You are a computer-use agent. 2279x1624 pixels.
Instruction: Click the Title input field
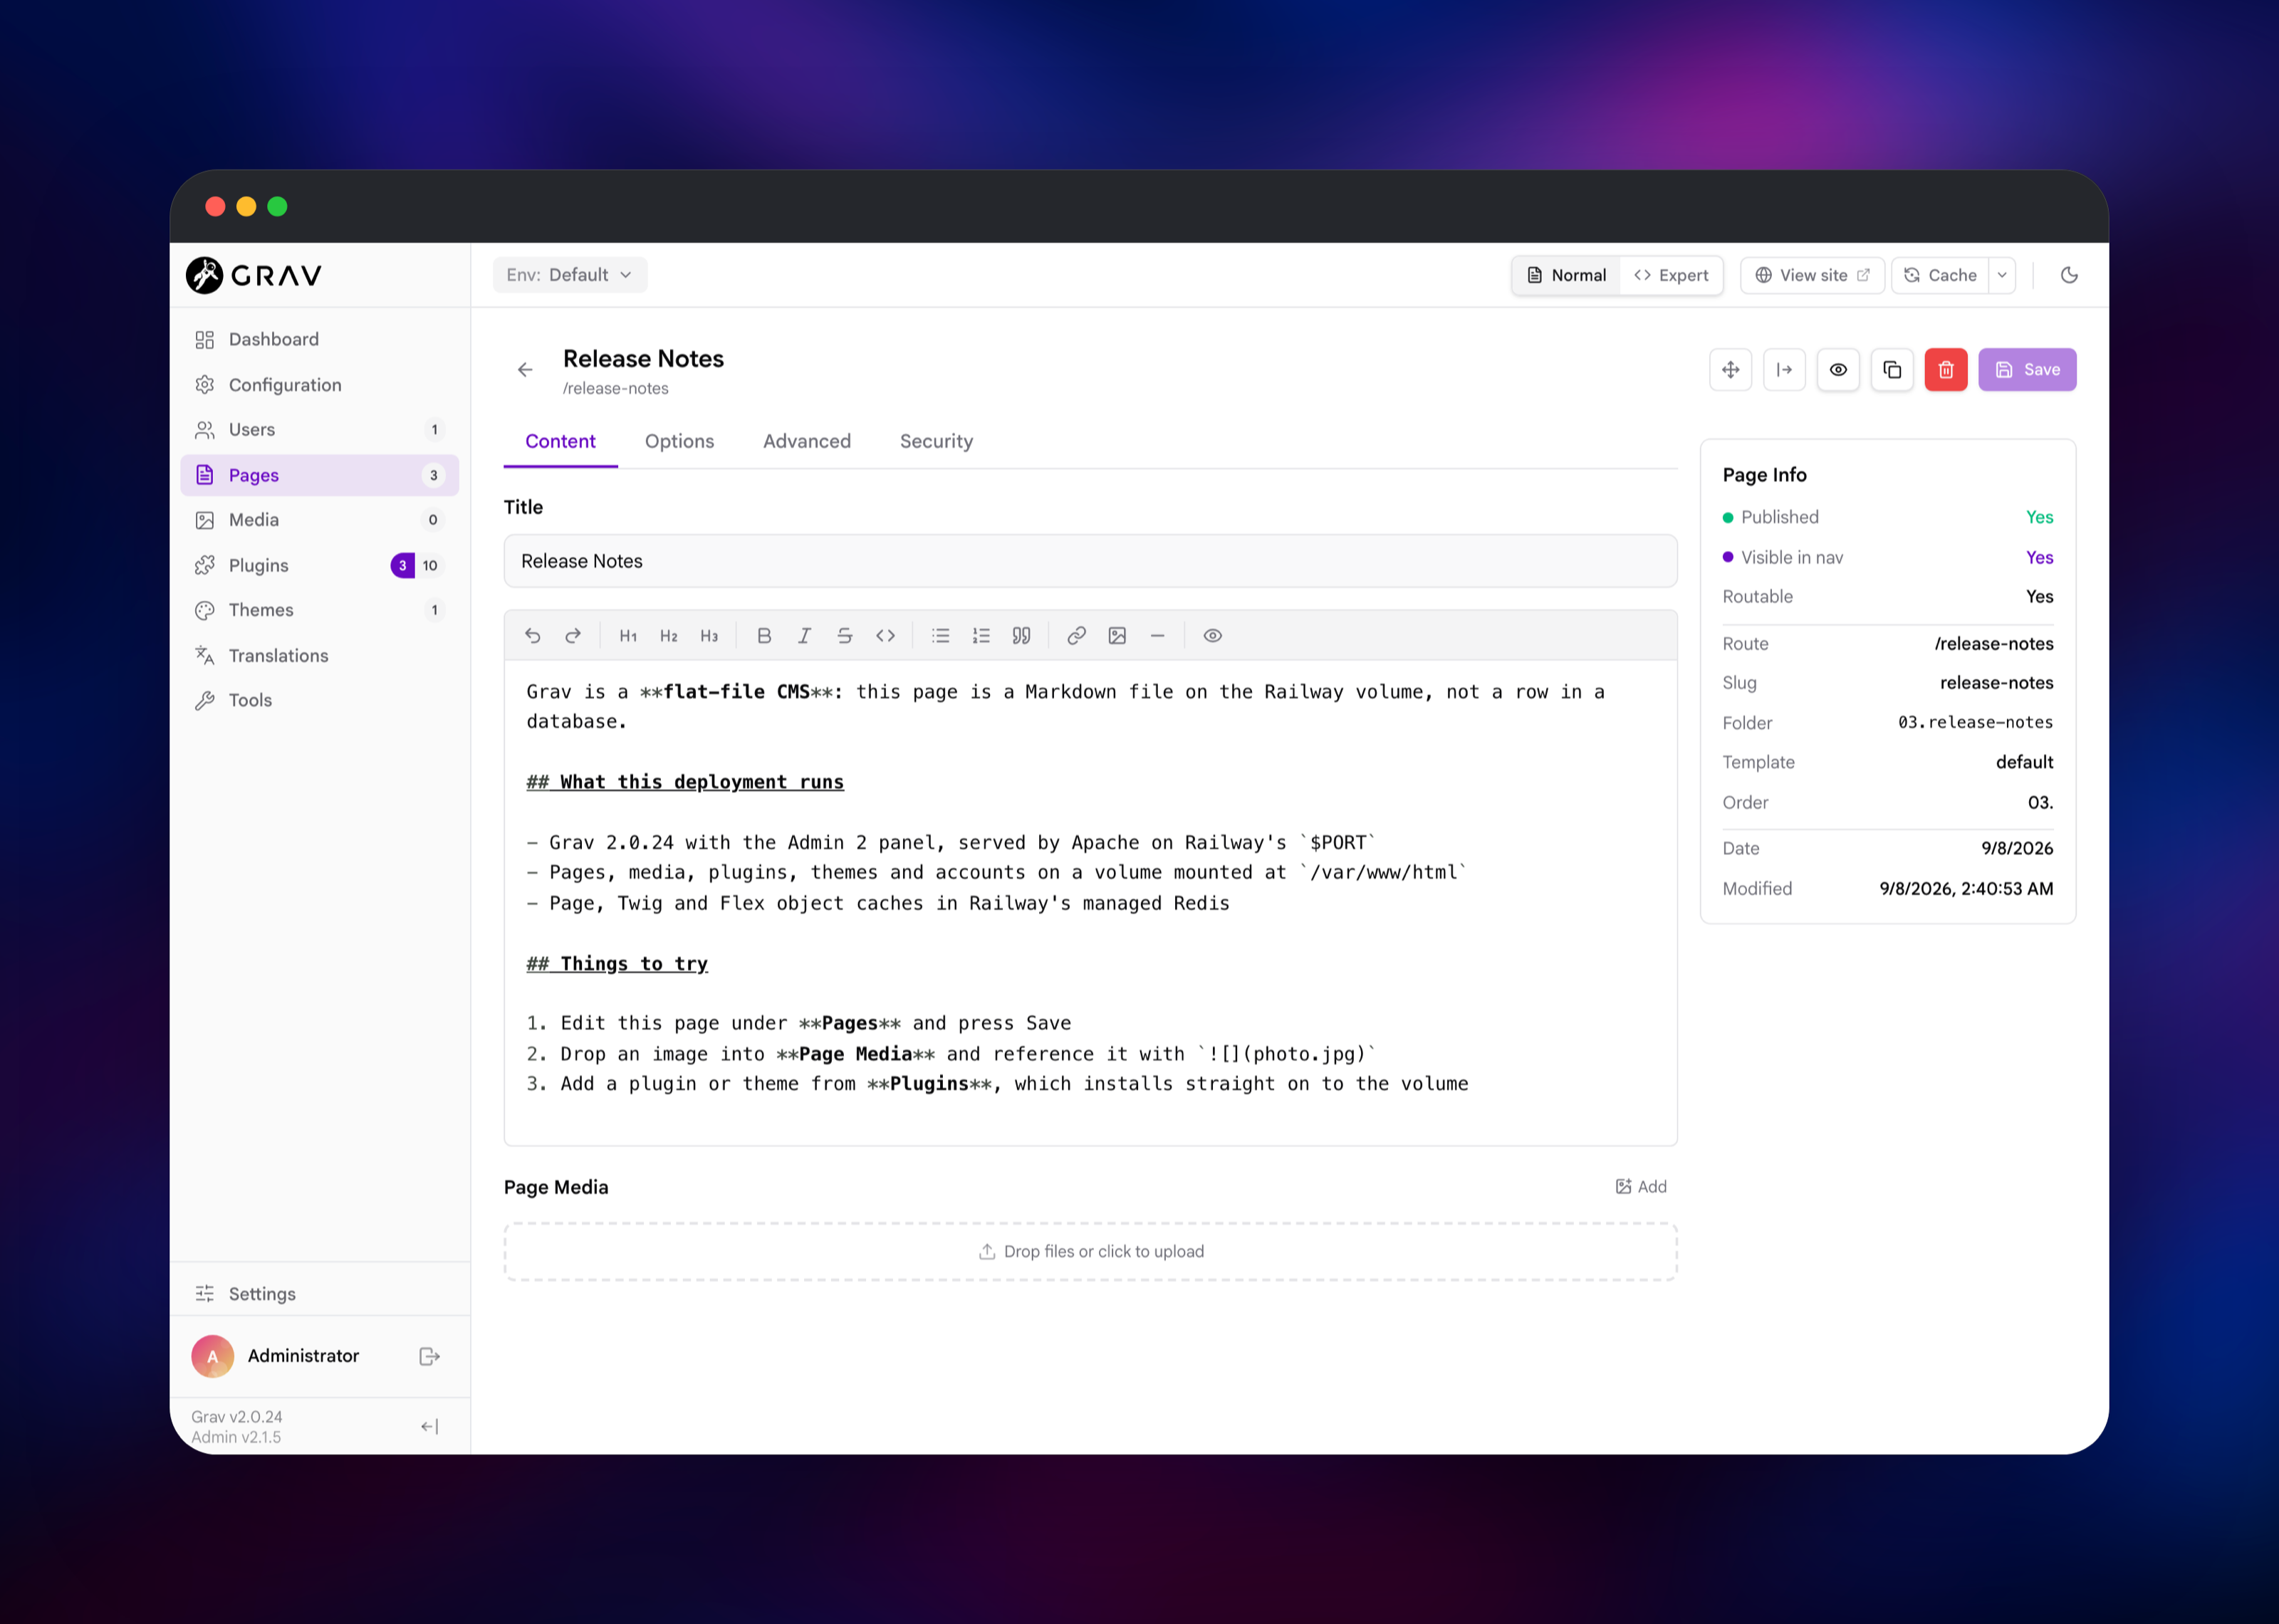pyautogui.click(x=1090, y=561)
